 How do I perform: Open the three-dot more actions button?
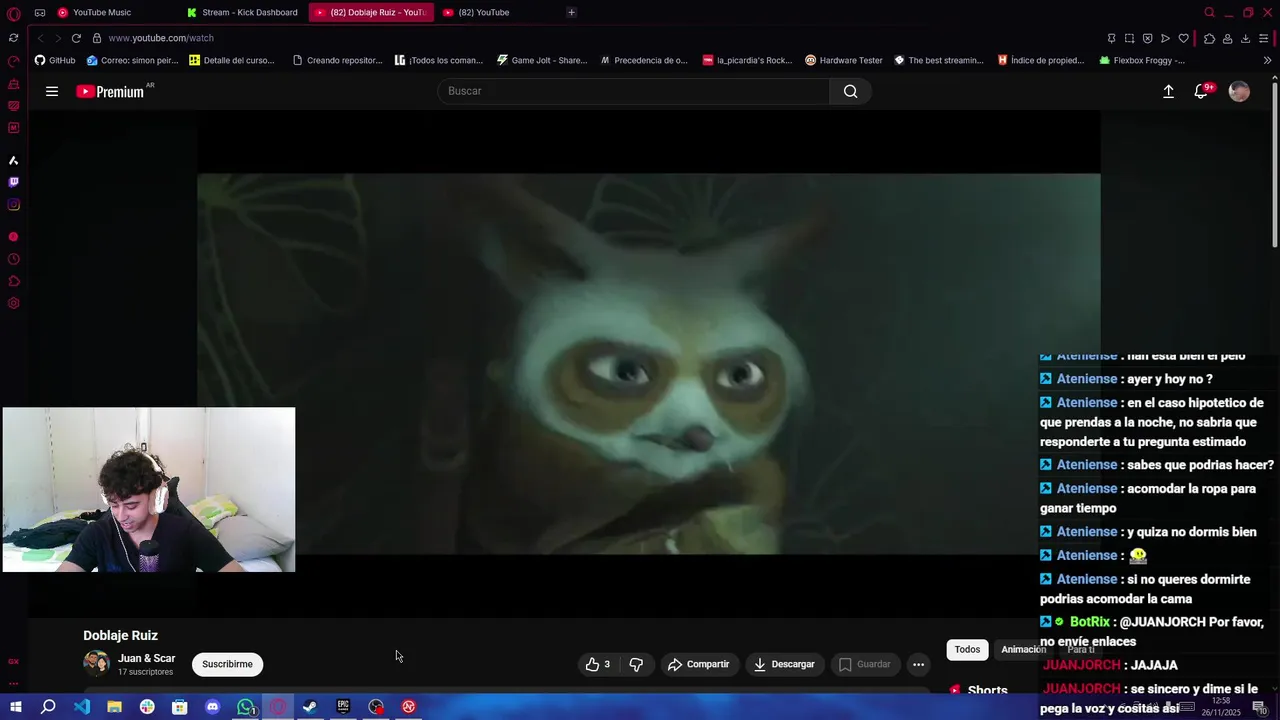[918, 664]
